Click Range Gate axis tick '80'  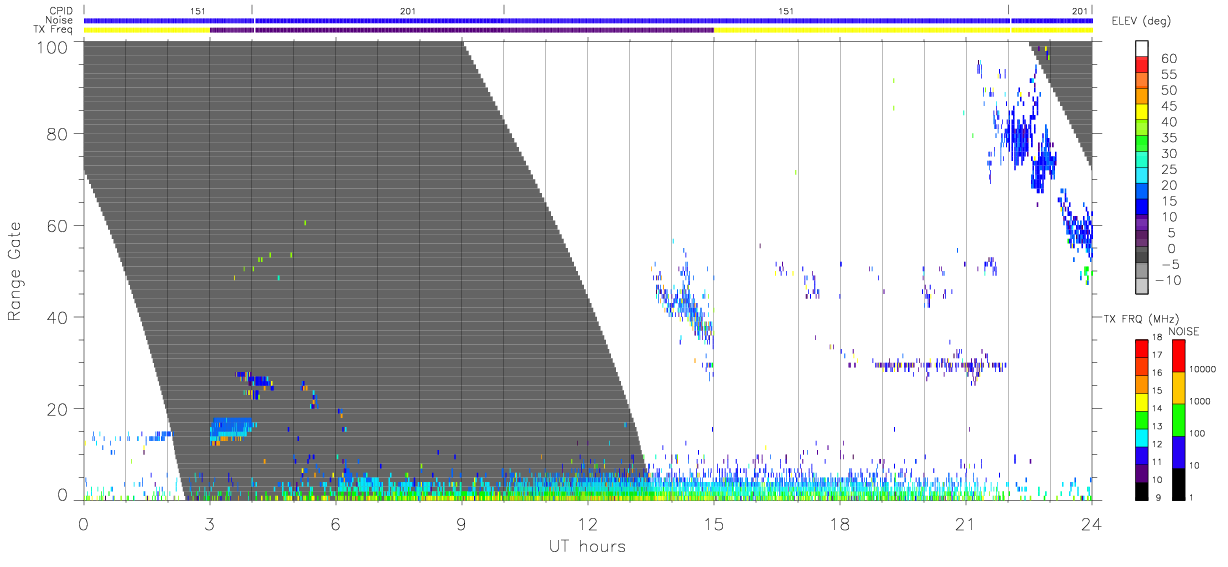(x=56, y=134)
